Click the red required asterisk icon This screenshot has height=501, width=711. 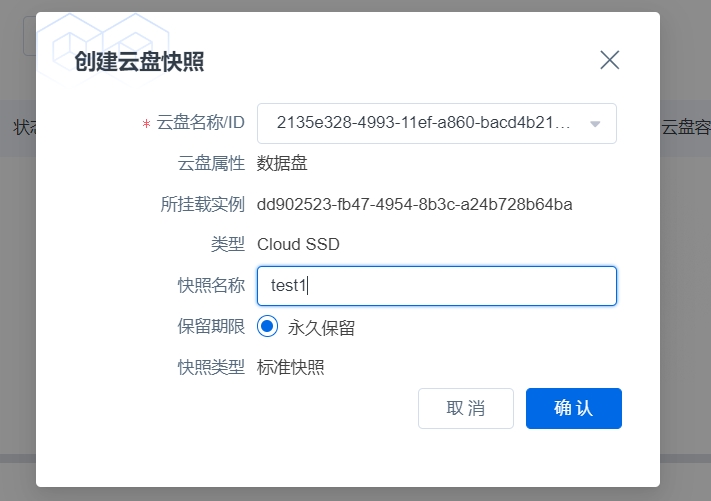146,125
